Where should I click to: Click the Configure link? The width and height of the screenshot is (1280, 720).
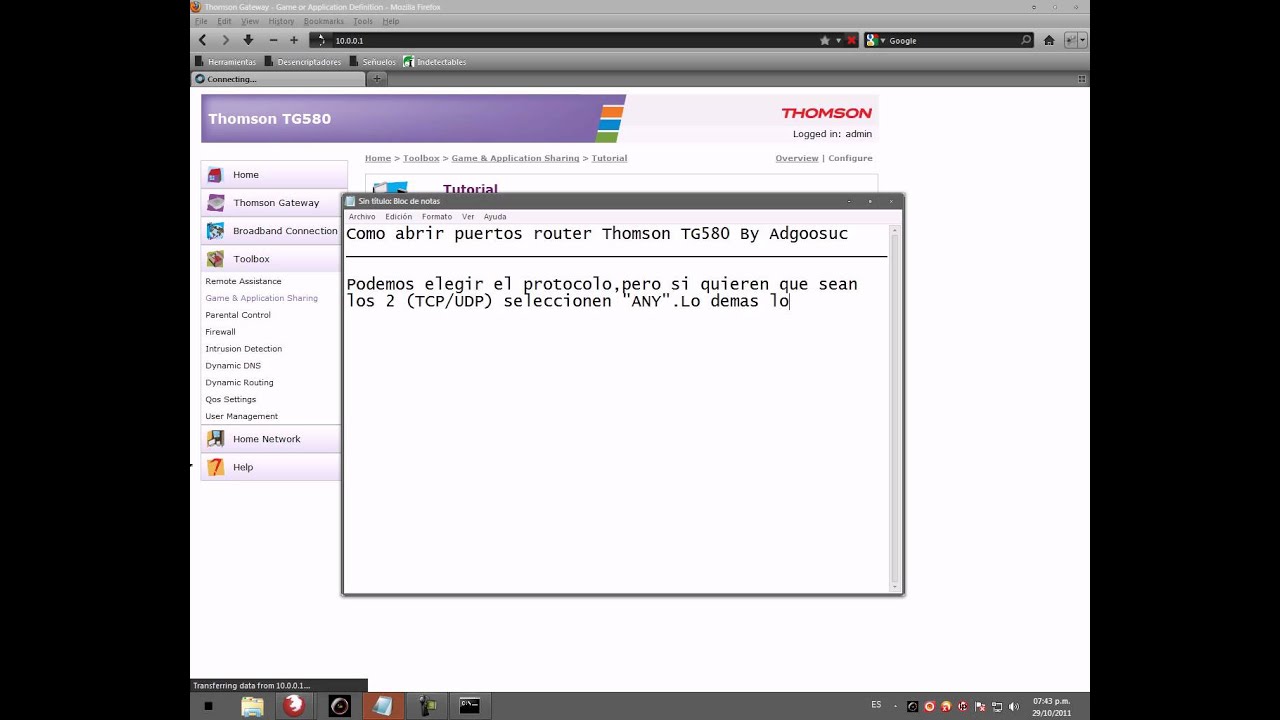[850, 158]
